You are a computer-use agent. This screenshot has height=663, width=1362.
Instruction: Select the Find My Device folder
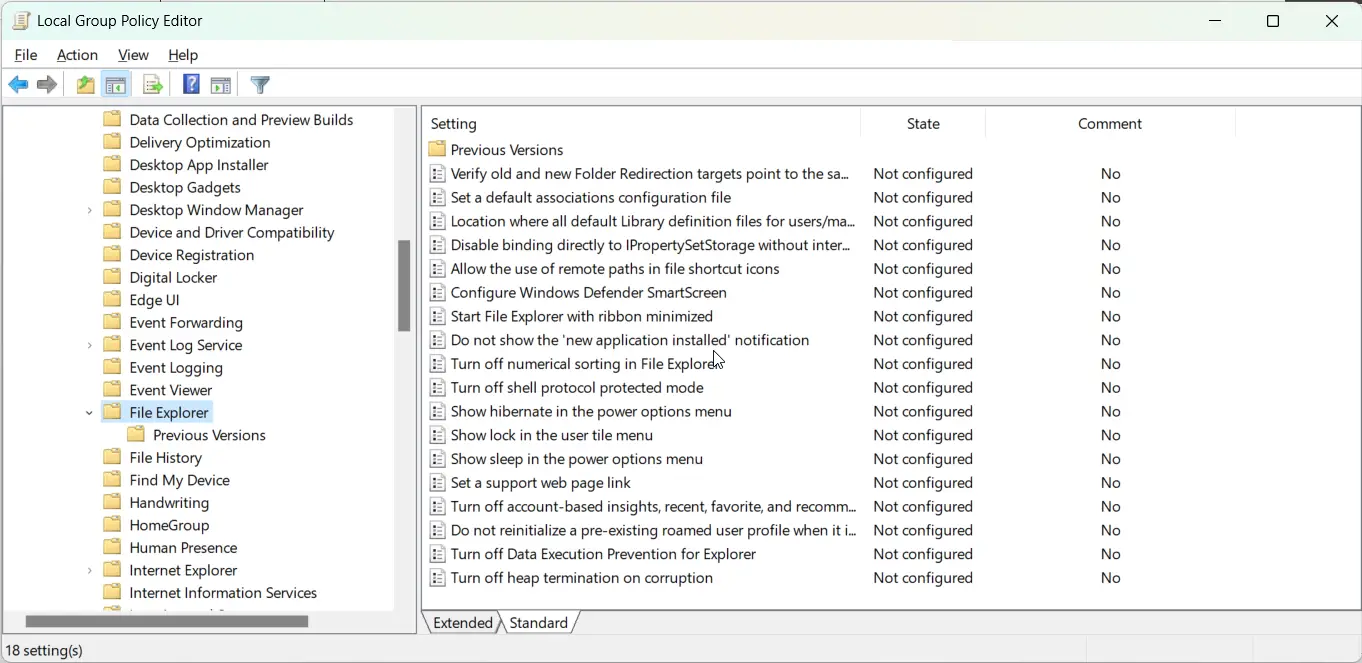pyautogui.click(x=180, y=480)
